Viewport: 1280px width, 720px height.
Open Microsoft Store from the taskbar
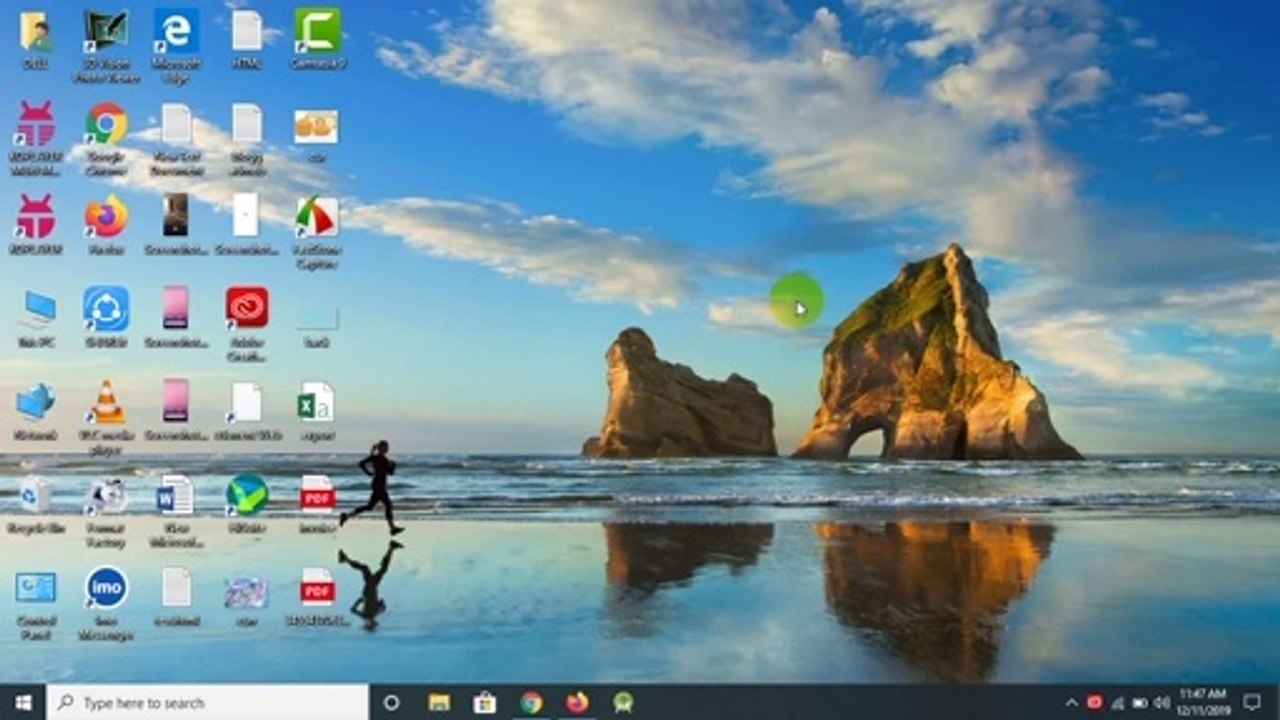485,703
